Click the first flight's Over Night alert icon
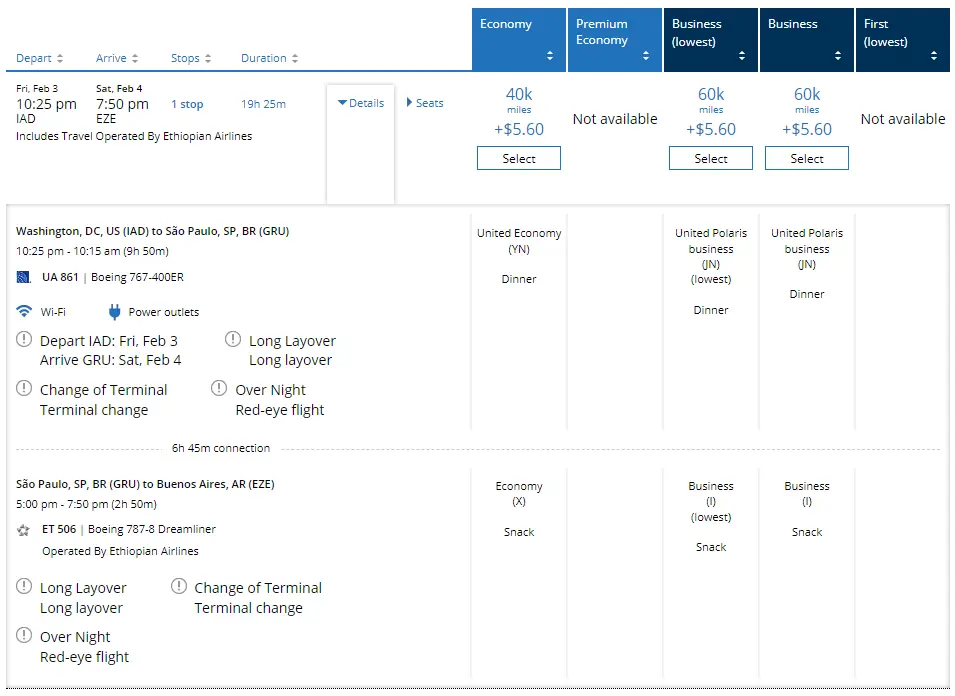The image size is (955, 696). tap(220, 389)
